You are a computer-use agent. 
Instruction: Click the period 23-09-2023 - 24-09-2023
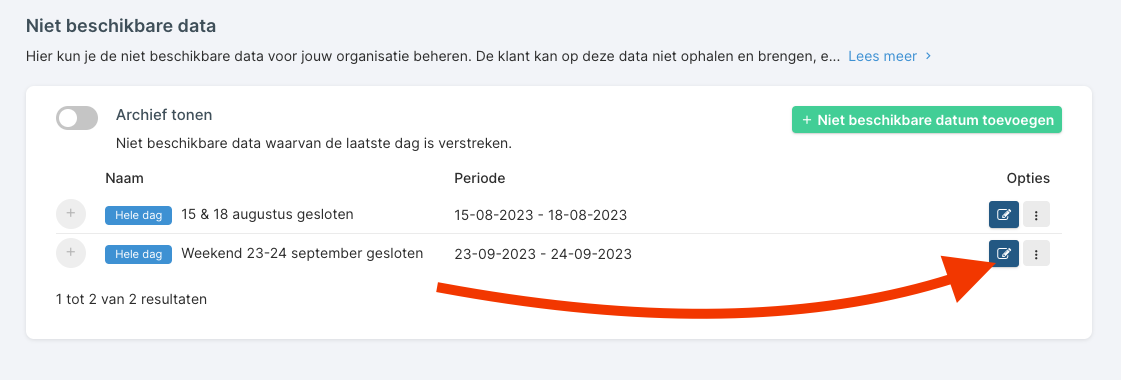[543, 254]
